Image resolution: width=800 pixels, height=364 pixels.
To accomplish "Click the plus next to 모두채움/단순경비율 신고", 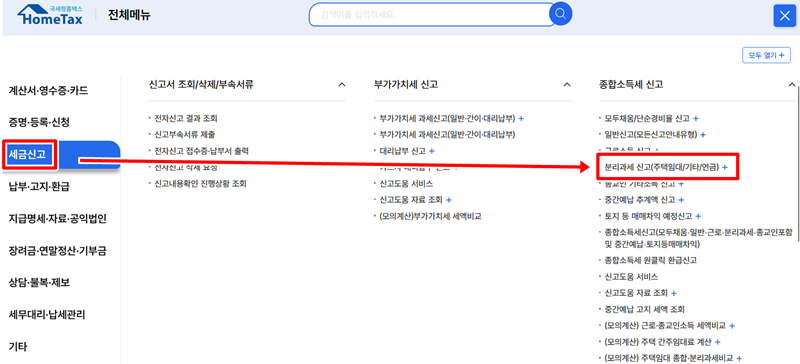I will 696,118.
